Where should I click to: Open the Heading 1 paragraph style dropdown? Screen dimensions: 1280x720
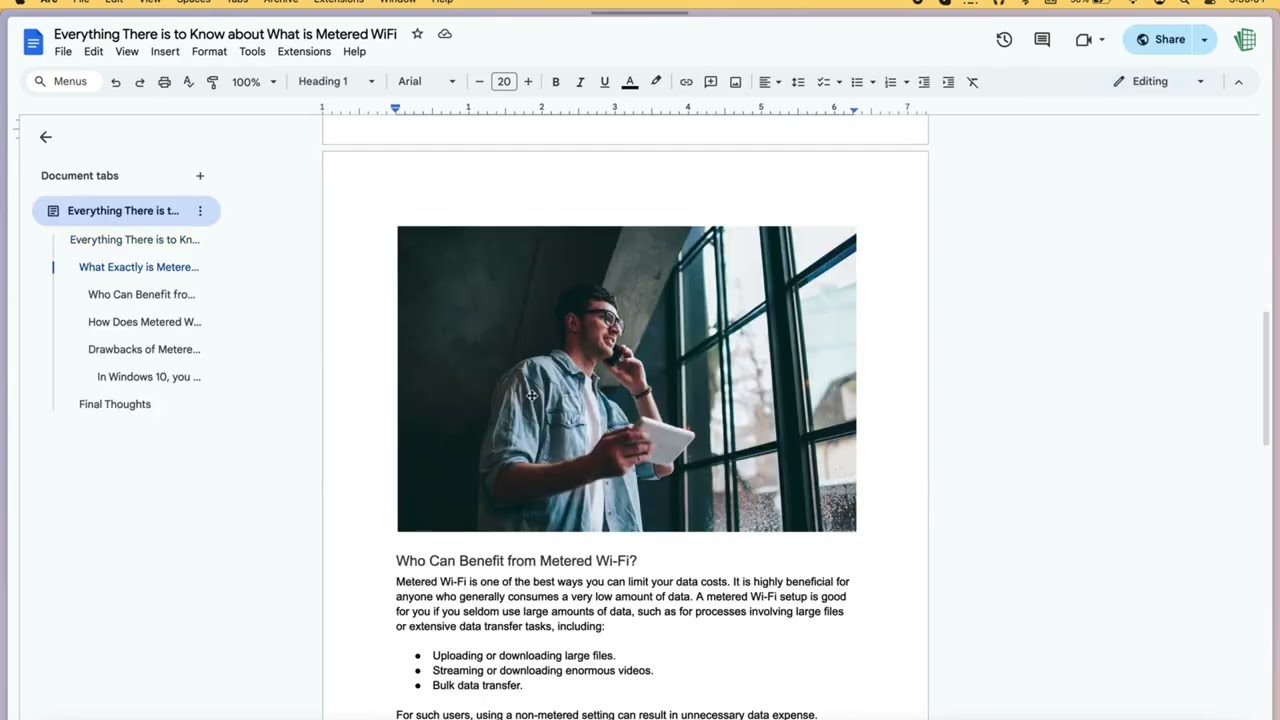pos(336,82)
